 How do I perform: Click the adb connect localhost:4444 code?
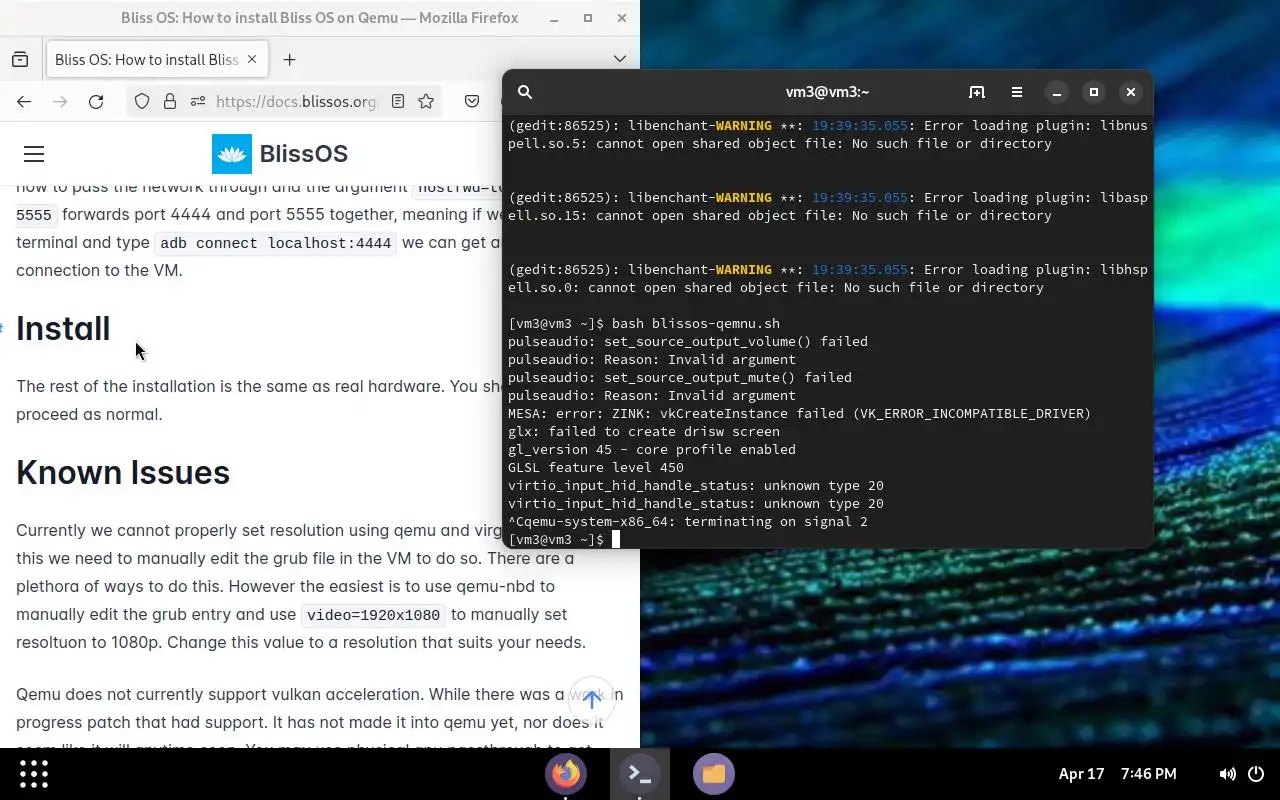point(277,243)
